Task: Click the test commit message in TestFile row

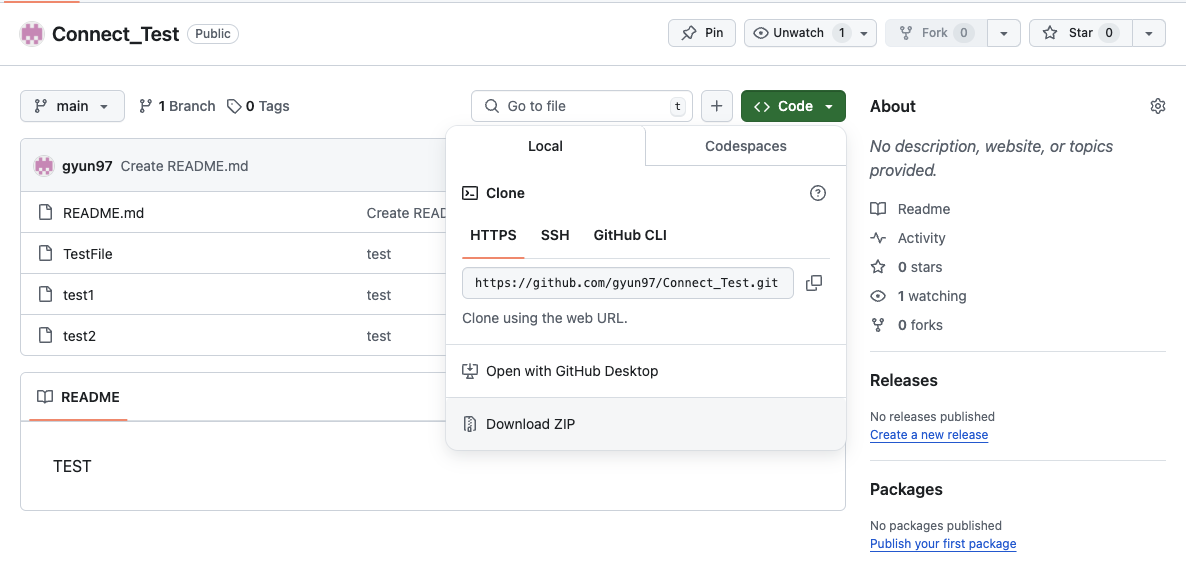Action: (379, 254)
